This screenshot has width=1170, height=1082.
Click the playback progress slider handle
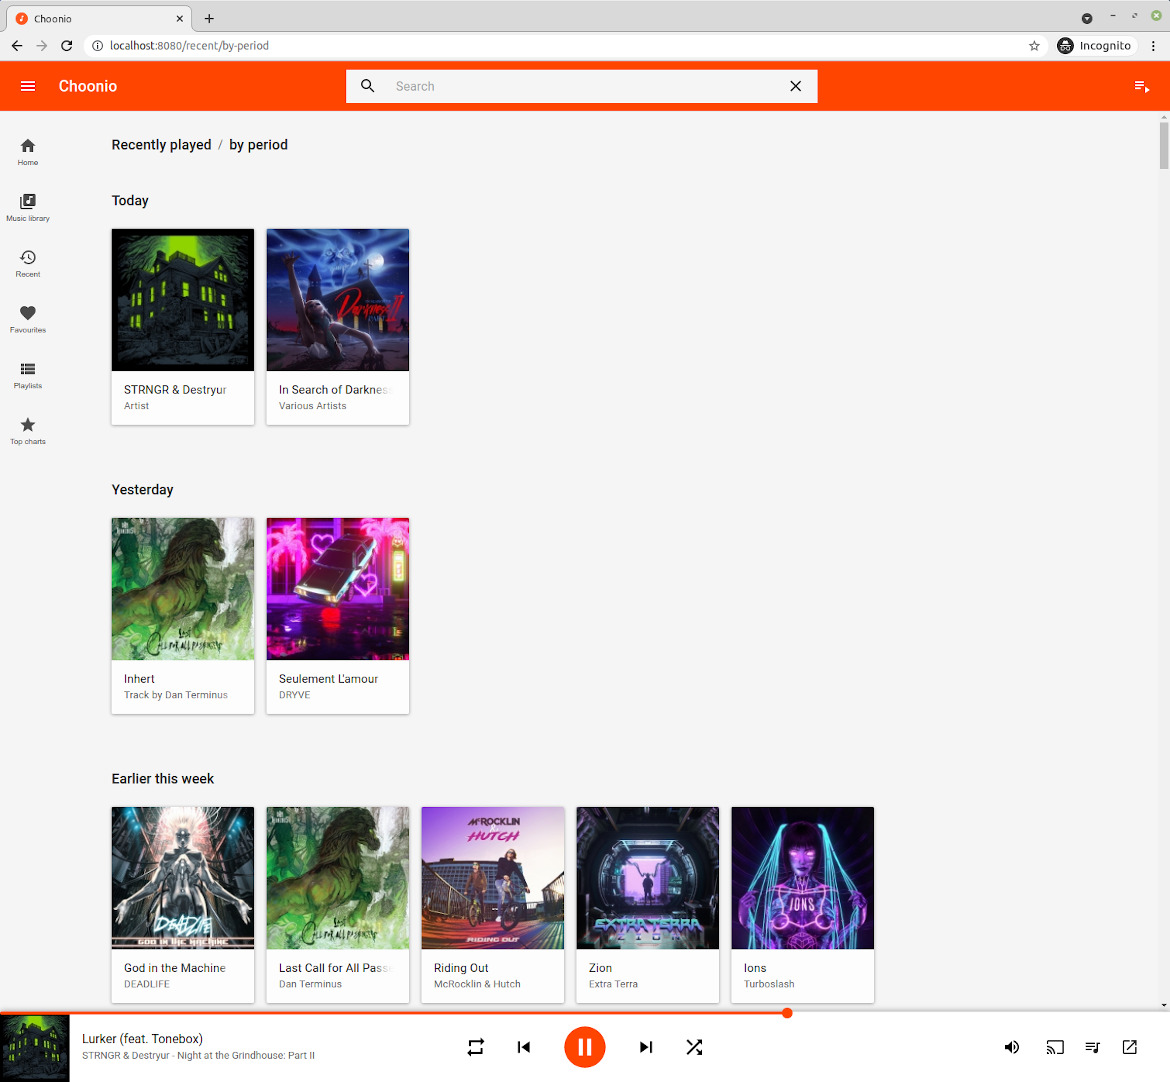point(787,1013)
